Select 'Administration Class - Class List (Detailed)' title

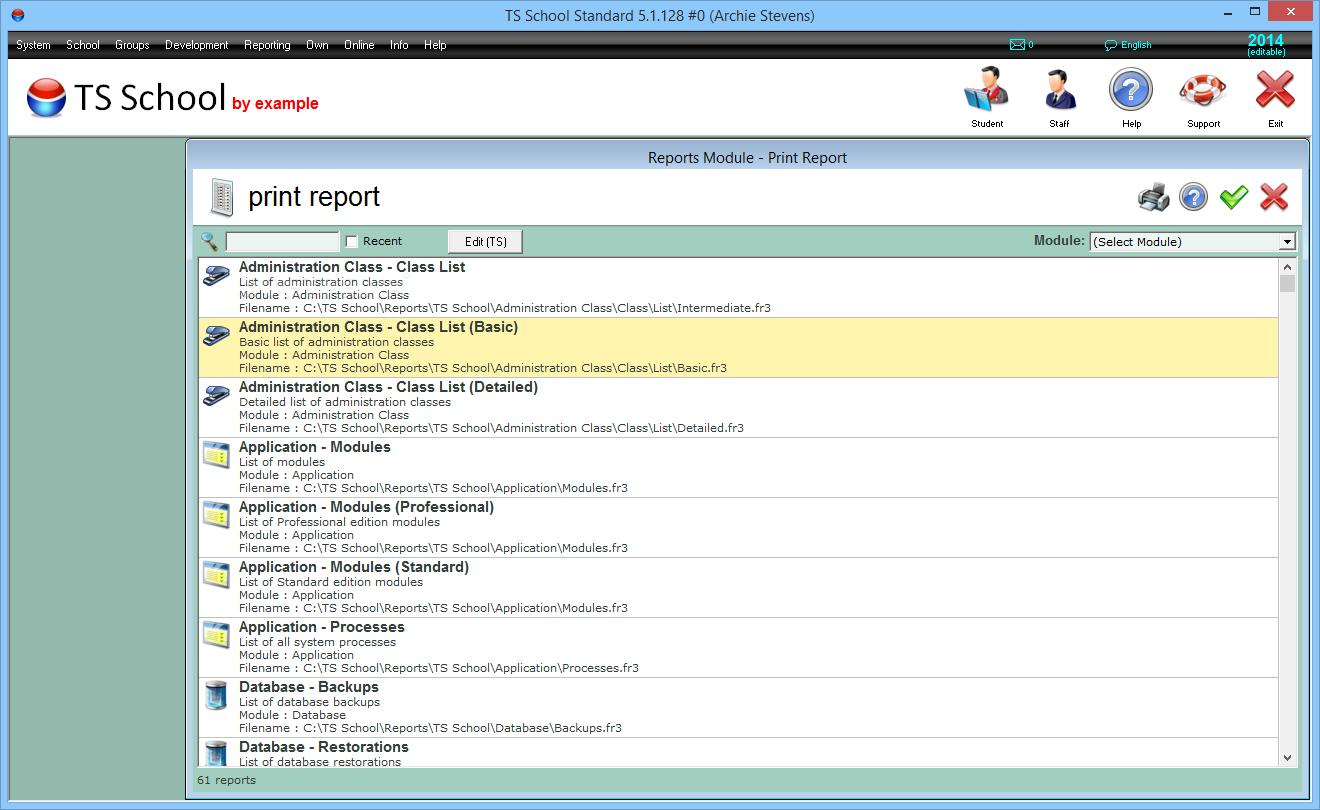pyautogui.click(x=388, y=387)
